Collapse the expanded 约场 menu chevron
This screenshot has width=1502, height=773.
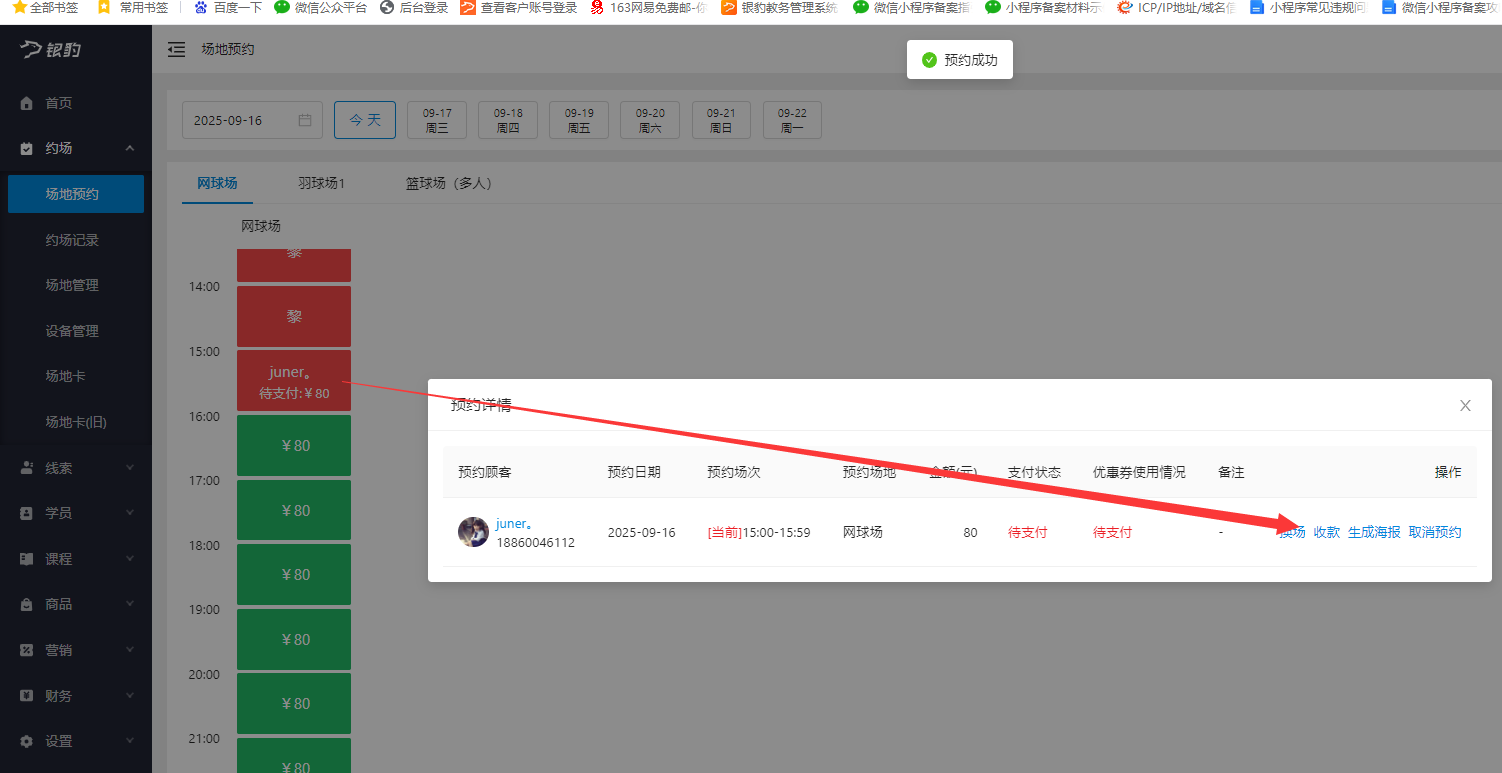click(129, 147)
